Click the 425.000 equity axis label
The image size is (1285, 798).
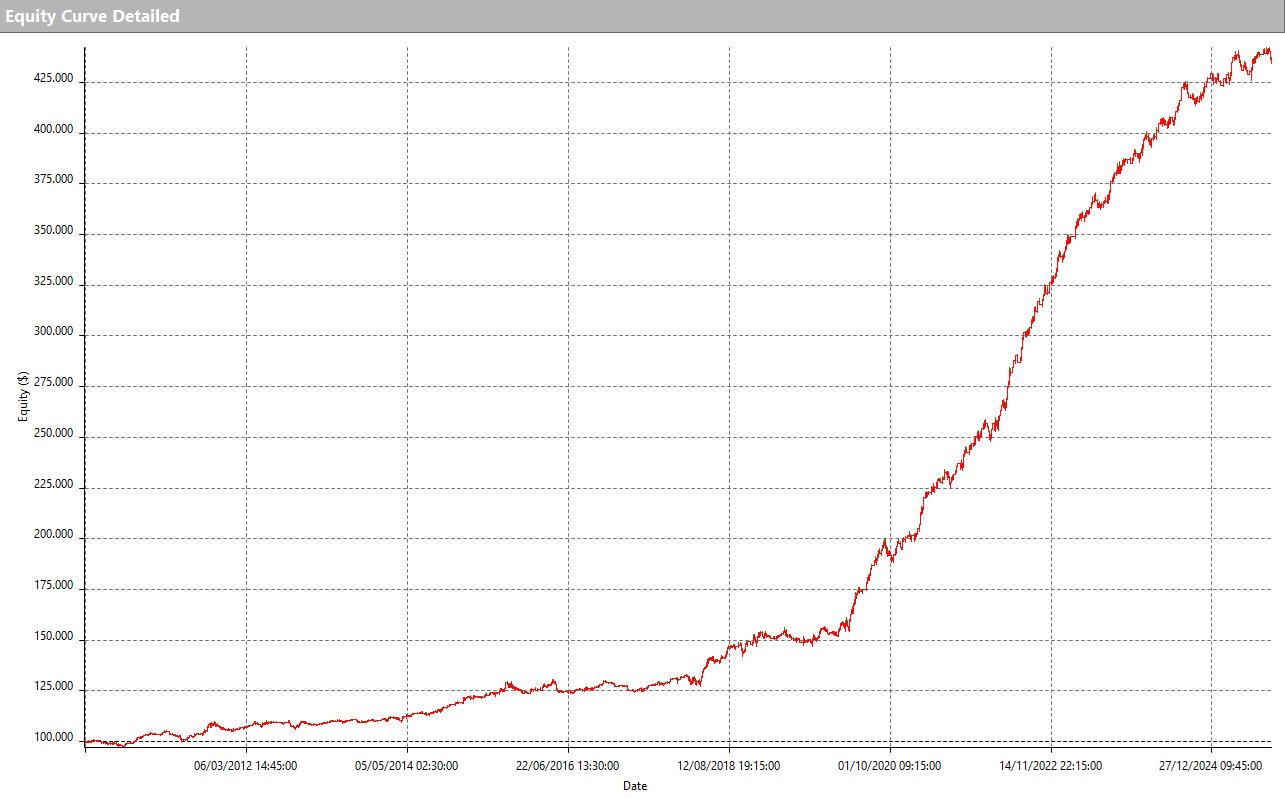(54, 79)
